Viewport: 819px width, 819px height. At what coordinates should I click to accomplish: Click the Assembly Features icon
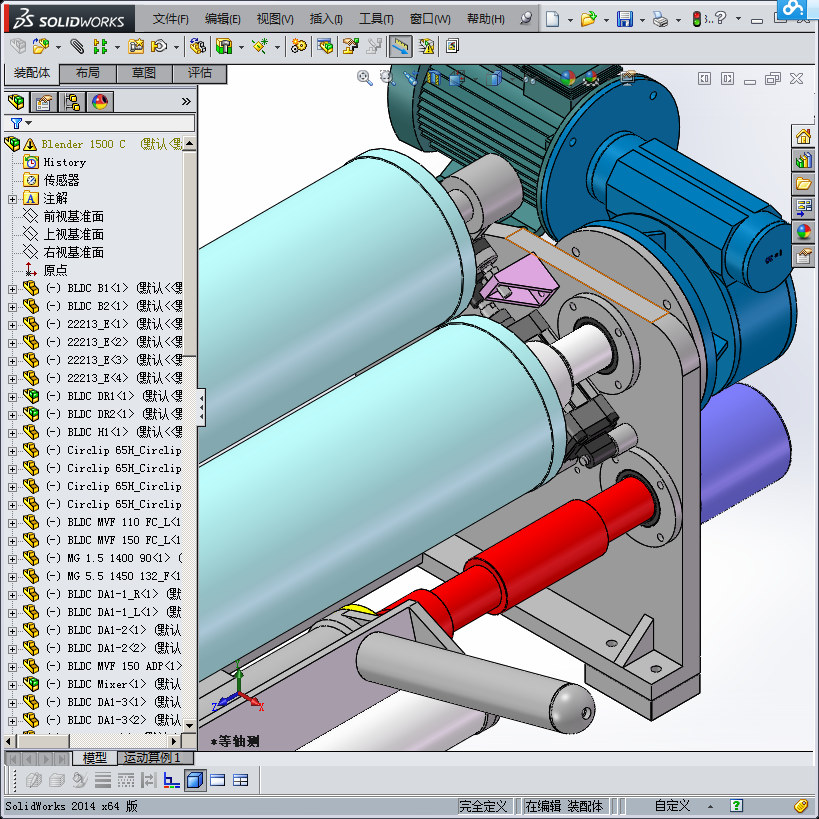pyautogui.click(x=224, y=46)
